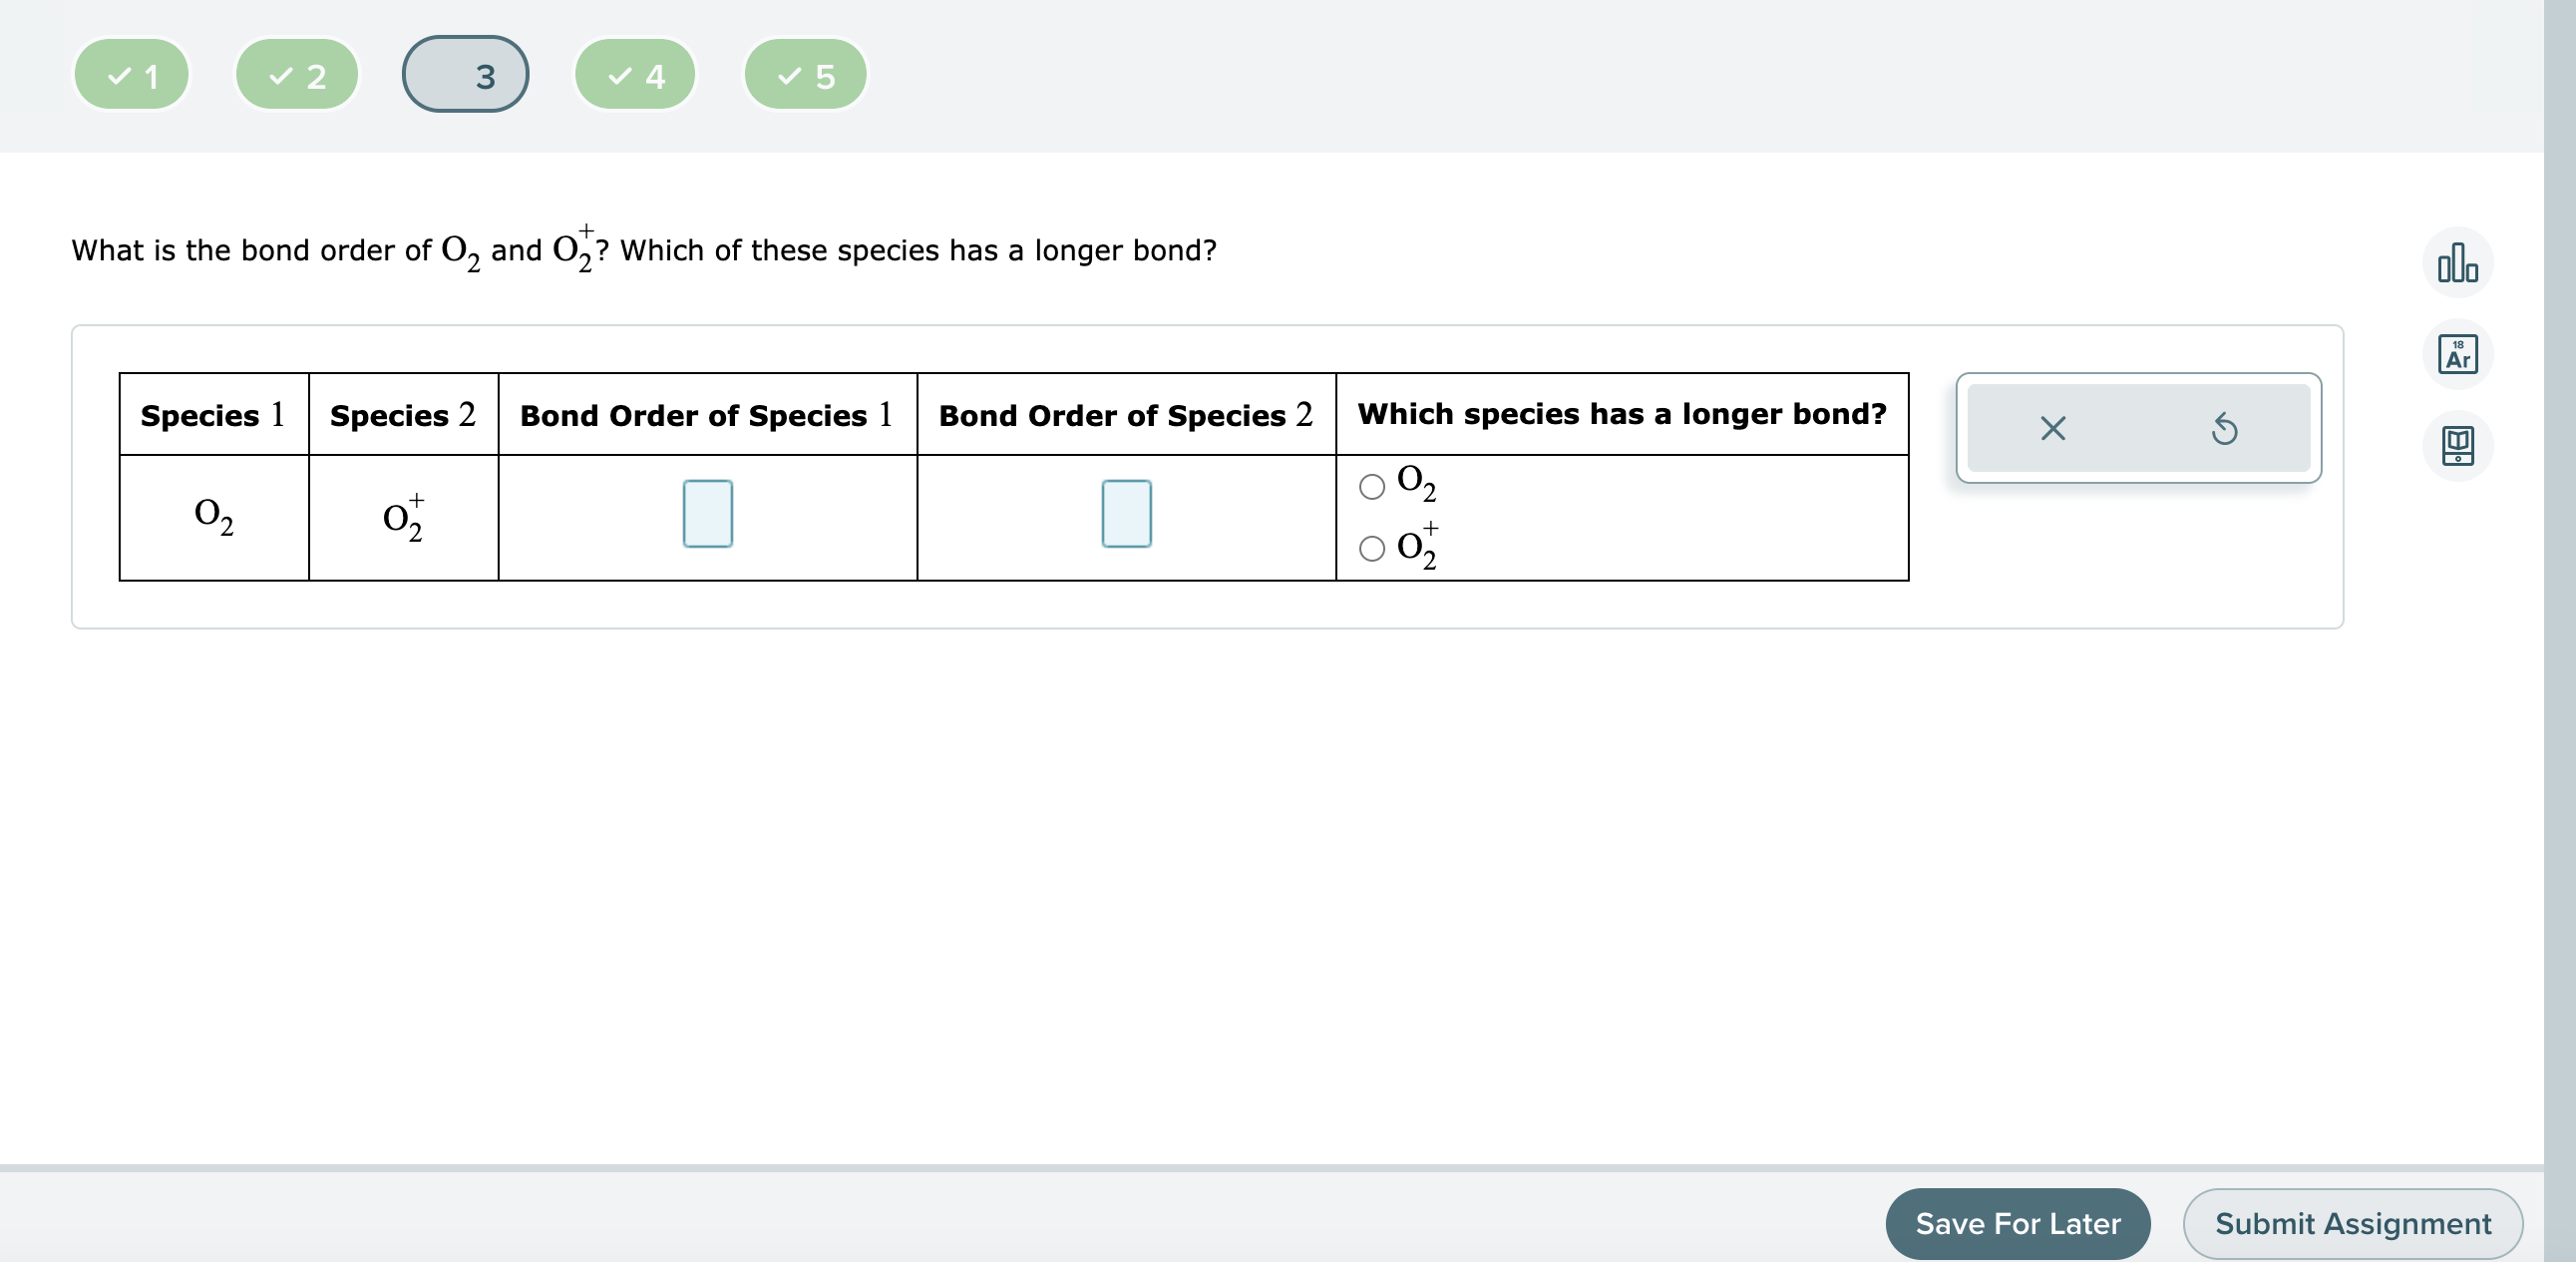Screen dimensions: 2576x1262
Task: Navigate to question 2
Action: [x=296, y=73]
